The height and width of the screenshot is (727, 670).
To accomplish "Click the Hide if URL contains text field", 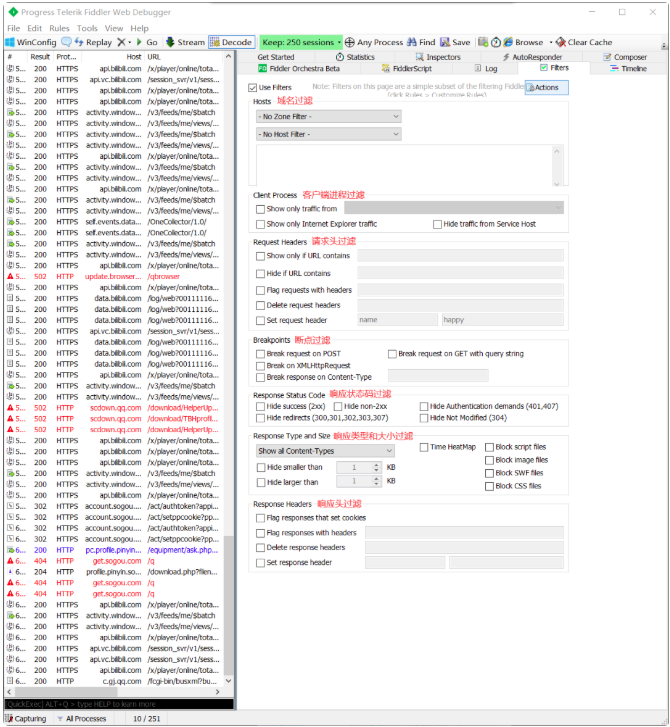I will coord(460,273).
